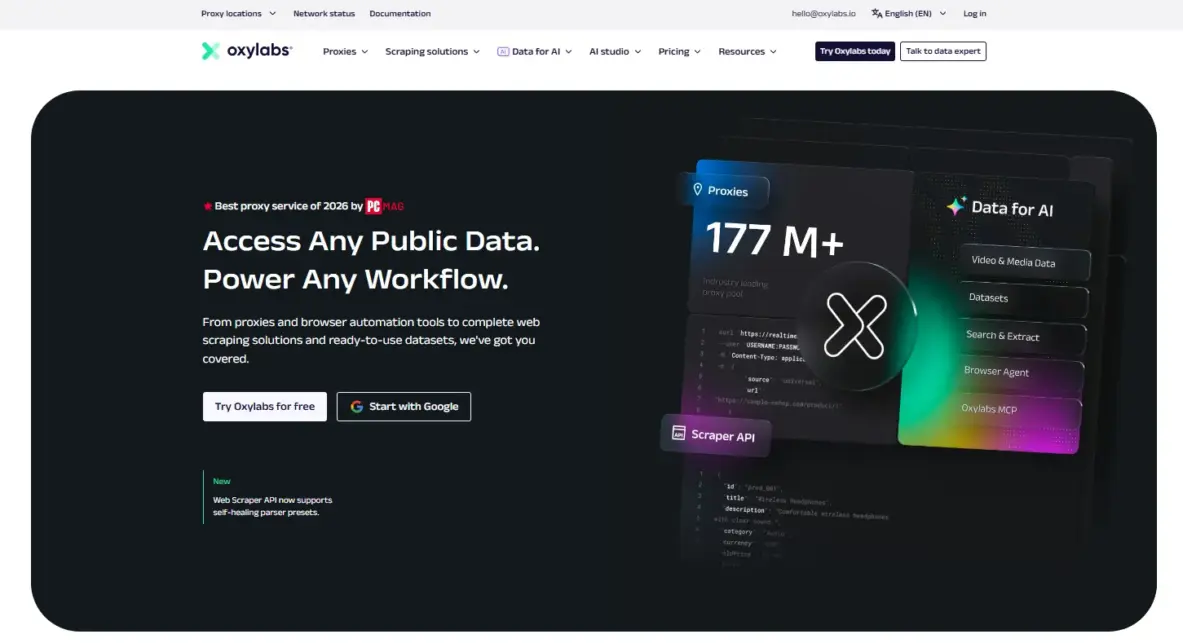Open the Data for AI menu
The height and width of the screenshot is (643, 1183).
(x=535, y=51)
